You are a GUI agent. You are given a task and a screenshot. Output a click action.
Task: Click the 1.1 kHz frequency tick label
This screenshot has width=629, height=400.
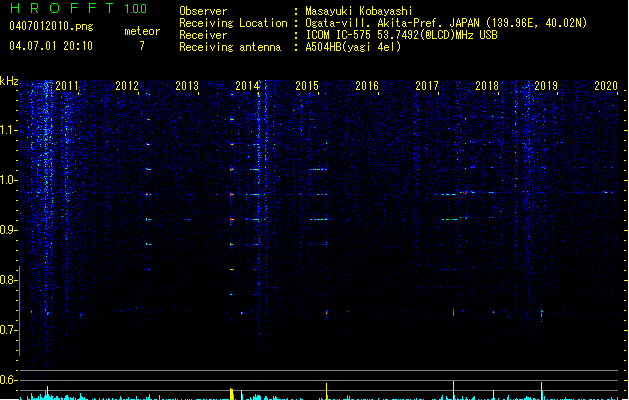(x=8, y=130)
